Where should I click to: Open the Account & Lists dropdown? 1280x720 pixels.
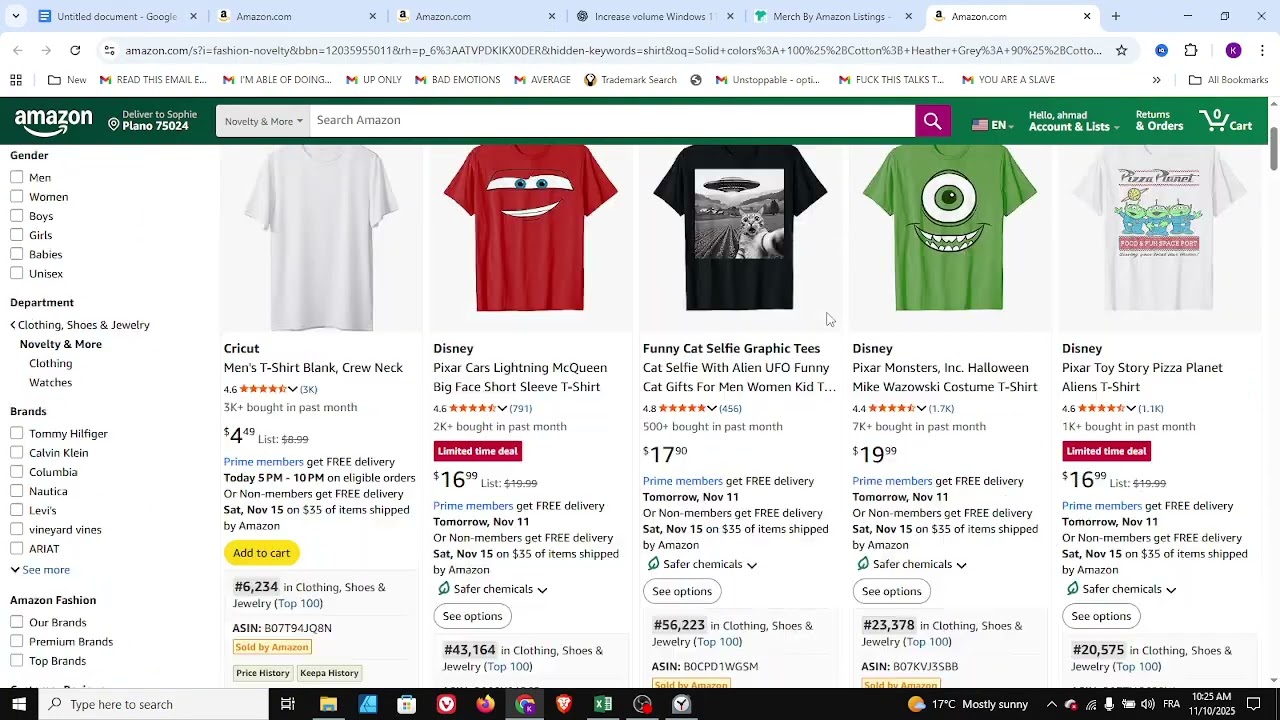click(x=1075, y=121)
